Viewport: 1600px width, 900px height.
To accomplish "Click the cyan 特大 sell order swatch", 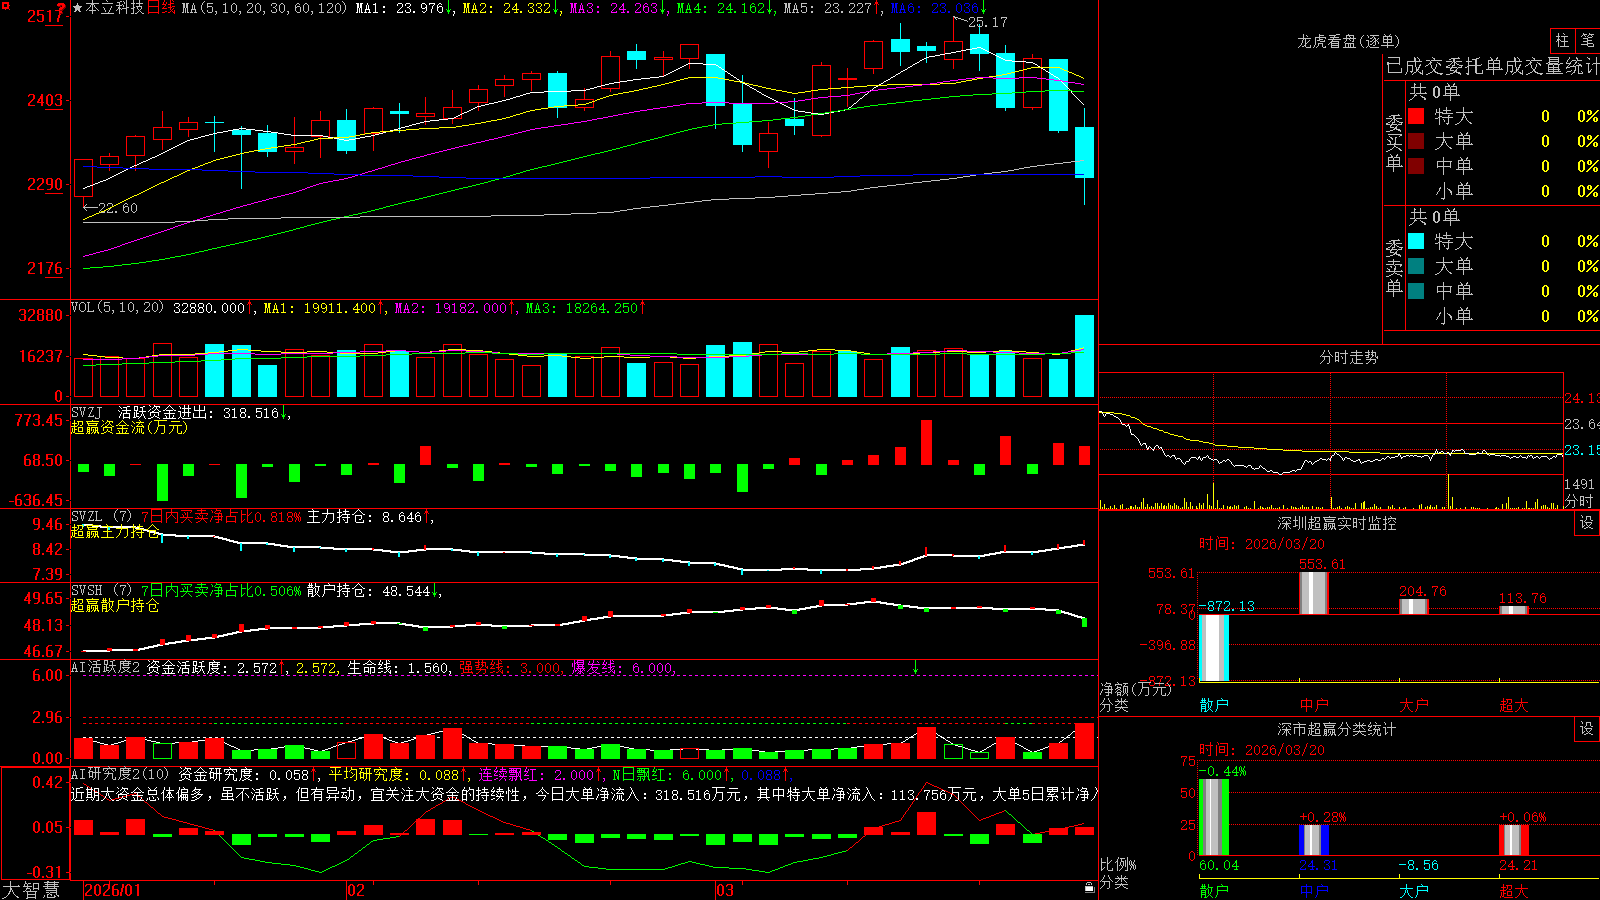I will [1416, 241].
